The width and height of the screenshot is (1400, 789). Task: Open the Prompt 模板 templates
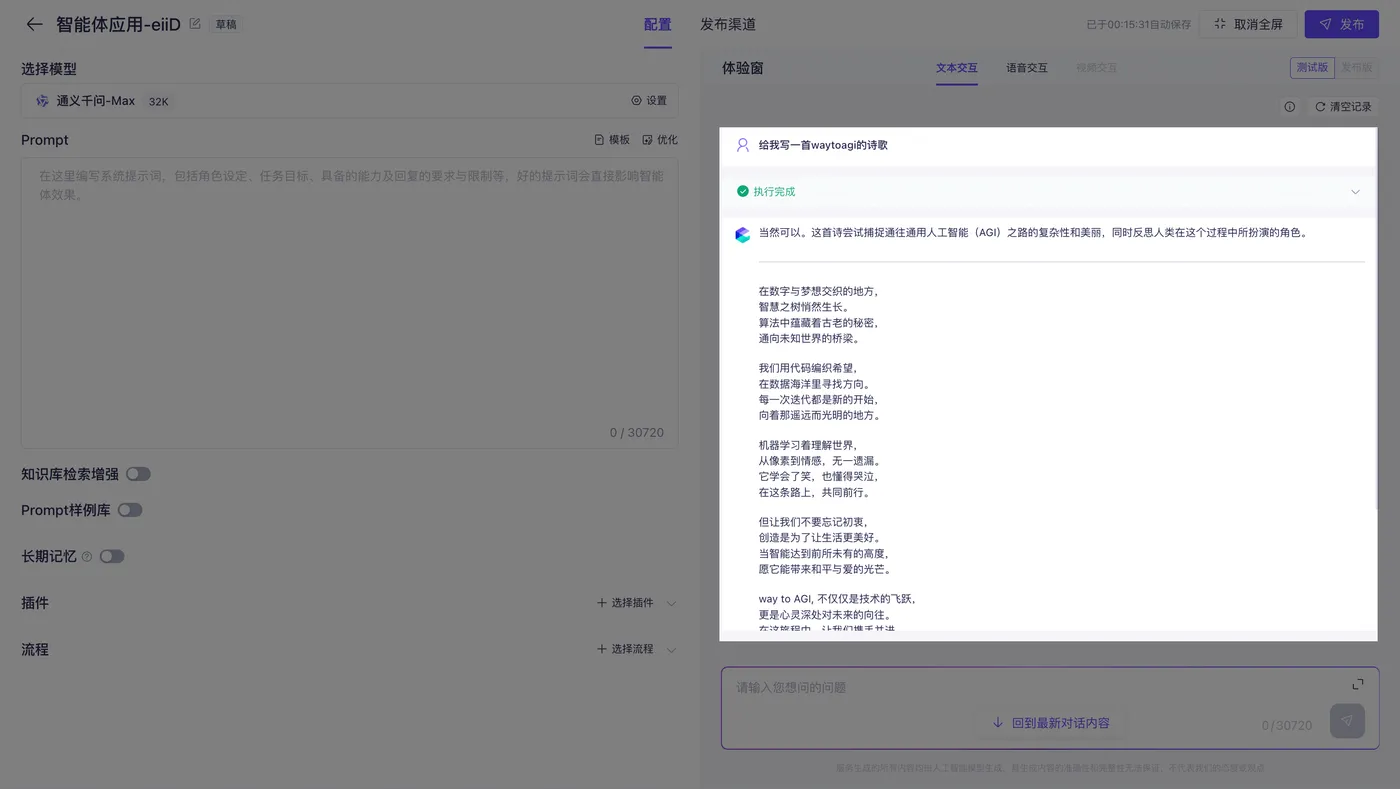[612, 140]
